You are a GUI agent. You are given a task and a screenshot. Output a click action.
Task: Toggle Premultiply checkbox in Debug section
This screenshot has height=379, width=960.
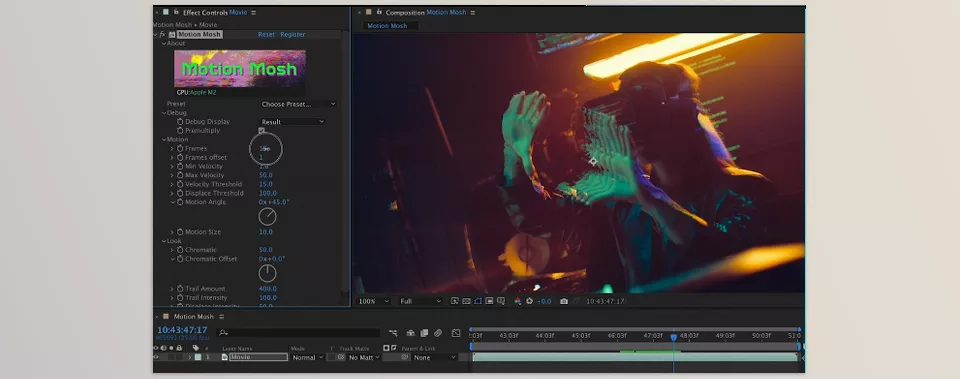[262, 130]
